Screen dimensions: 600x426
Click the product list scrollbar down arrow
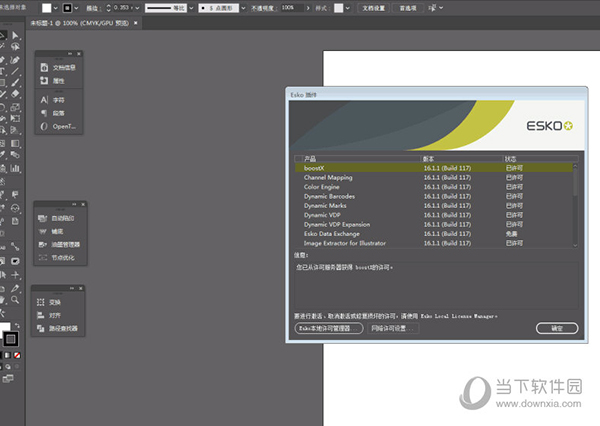click(x=575, y=245)
